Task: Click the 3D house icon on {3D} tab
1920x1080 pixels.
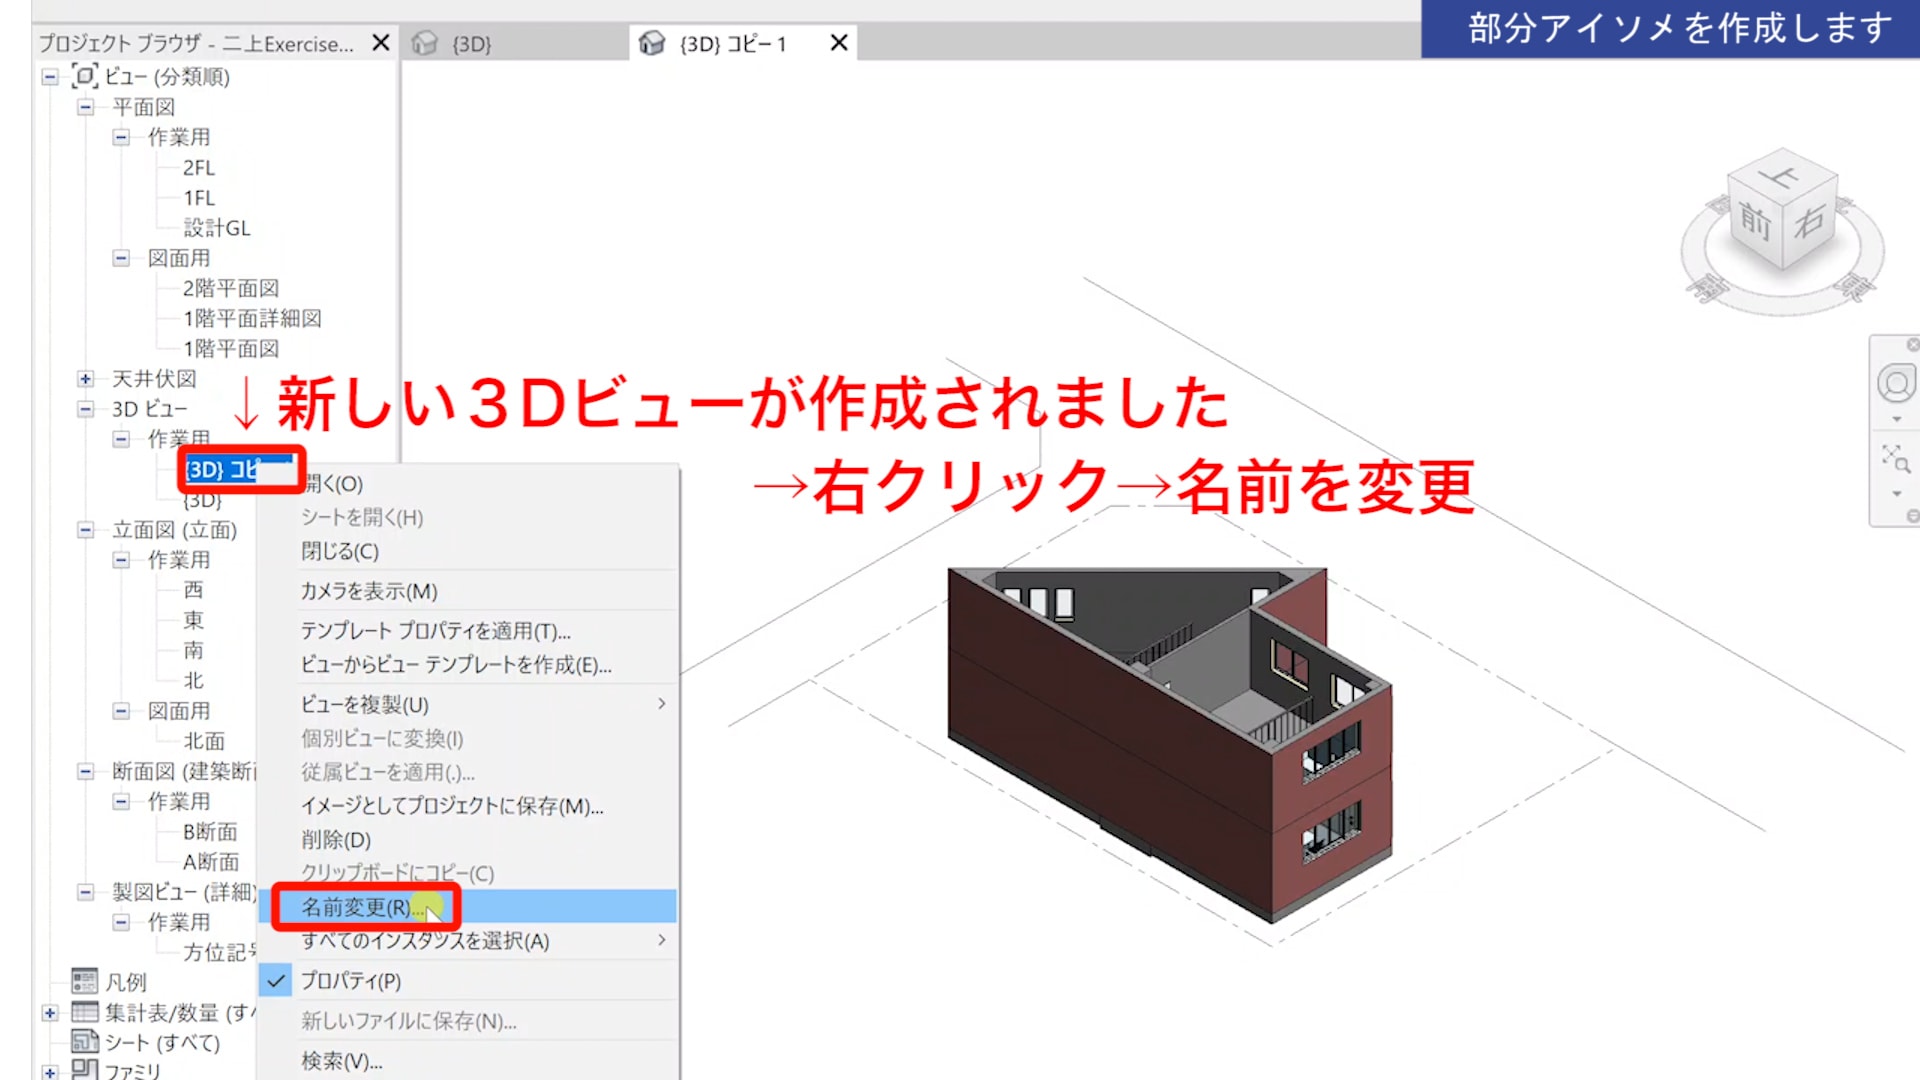Action: (x=425, y=44)
